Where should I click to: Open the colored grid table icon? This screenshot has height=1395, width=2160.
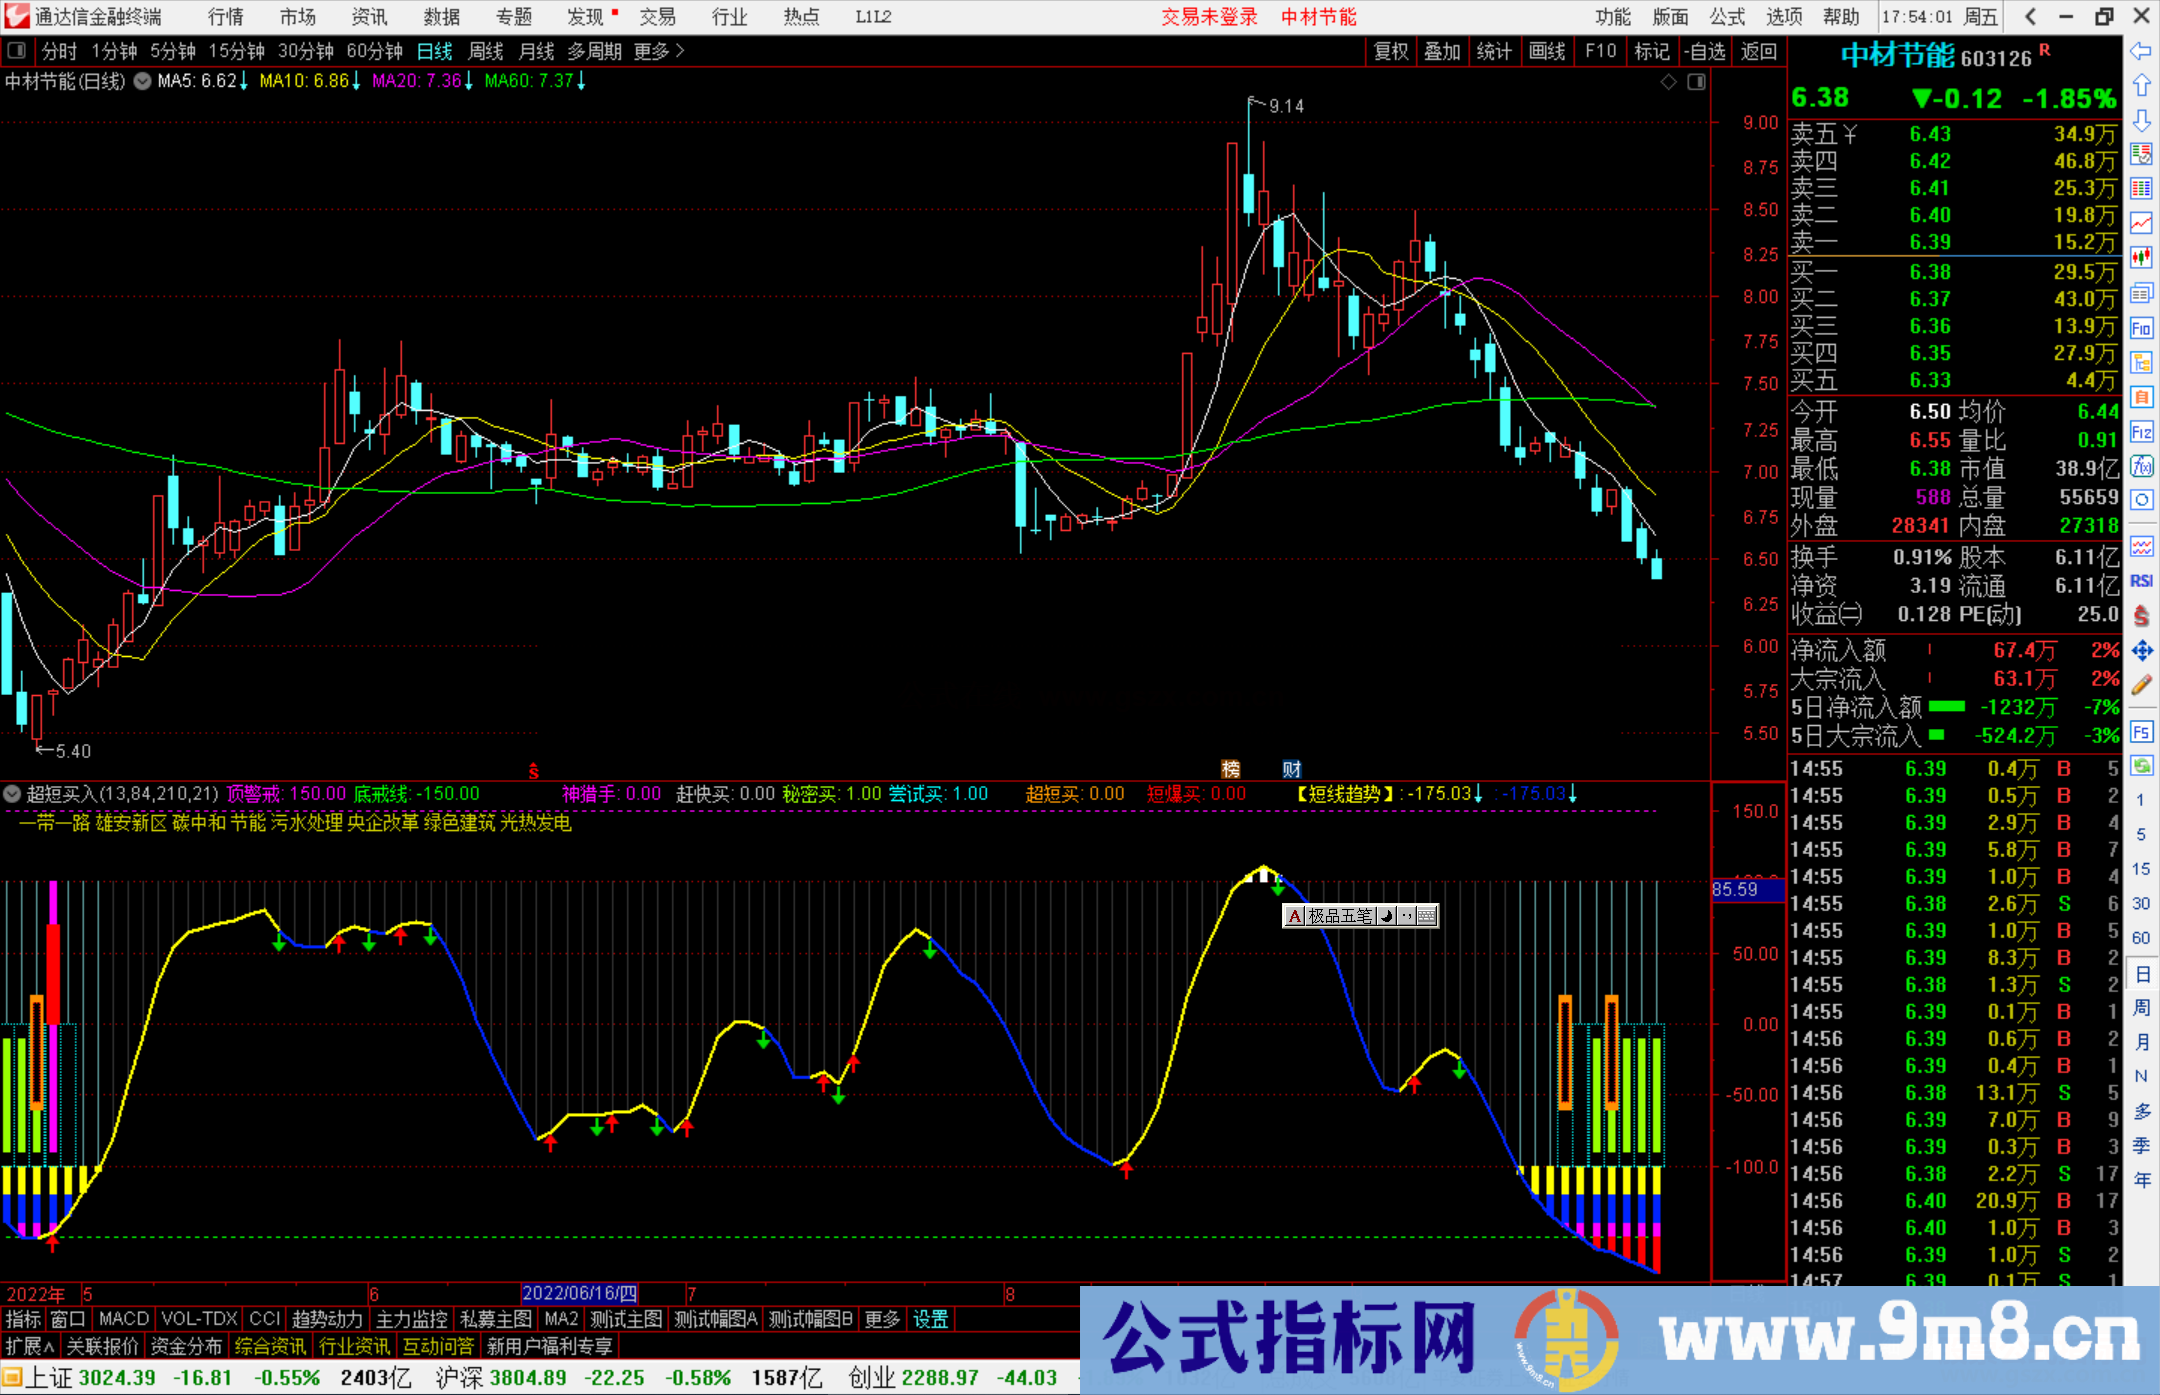click(2141, 189)
